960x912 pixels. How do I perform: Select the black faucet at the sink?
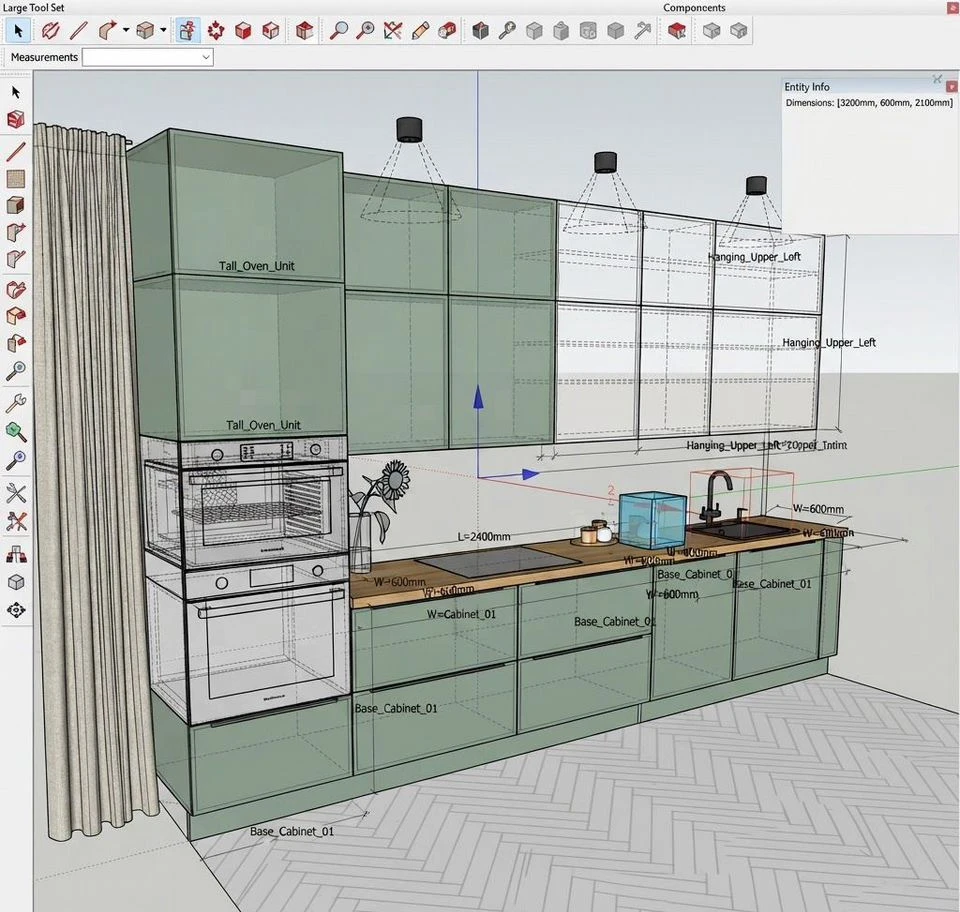point(717,495)
